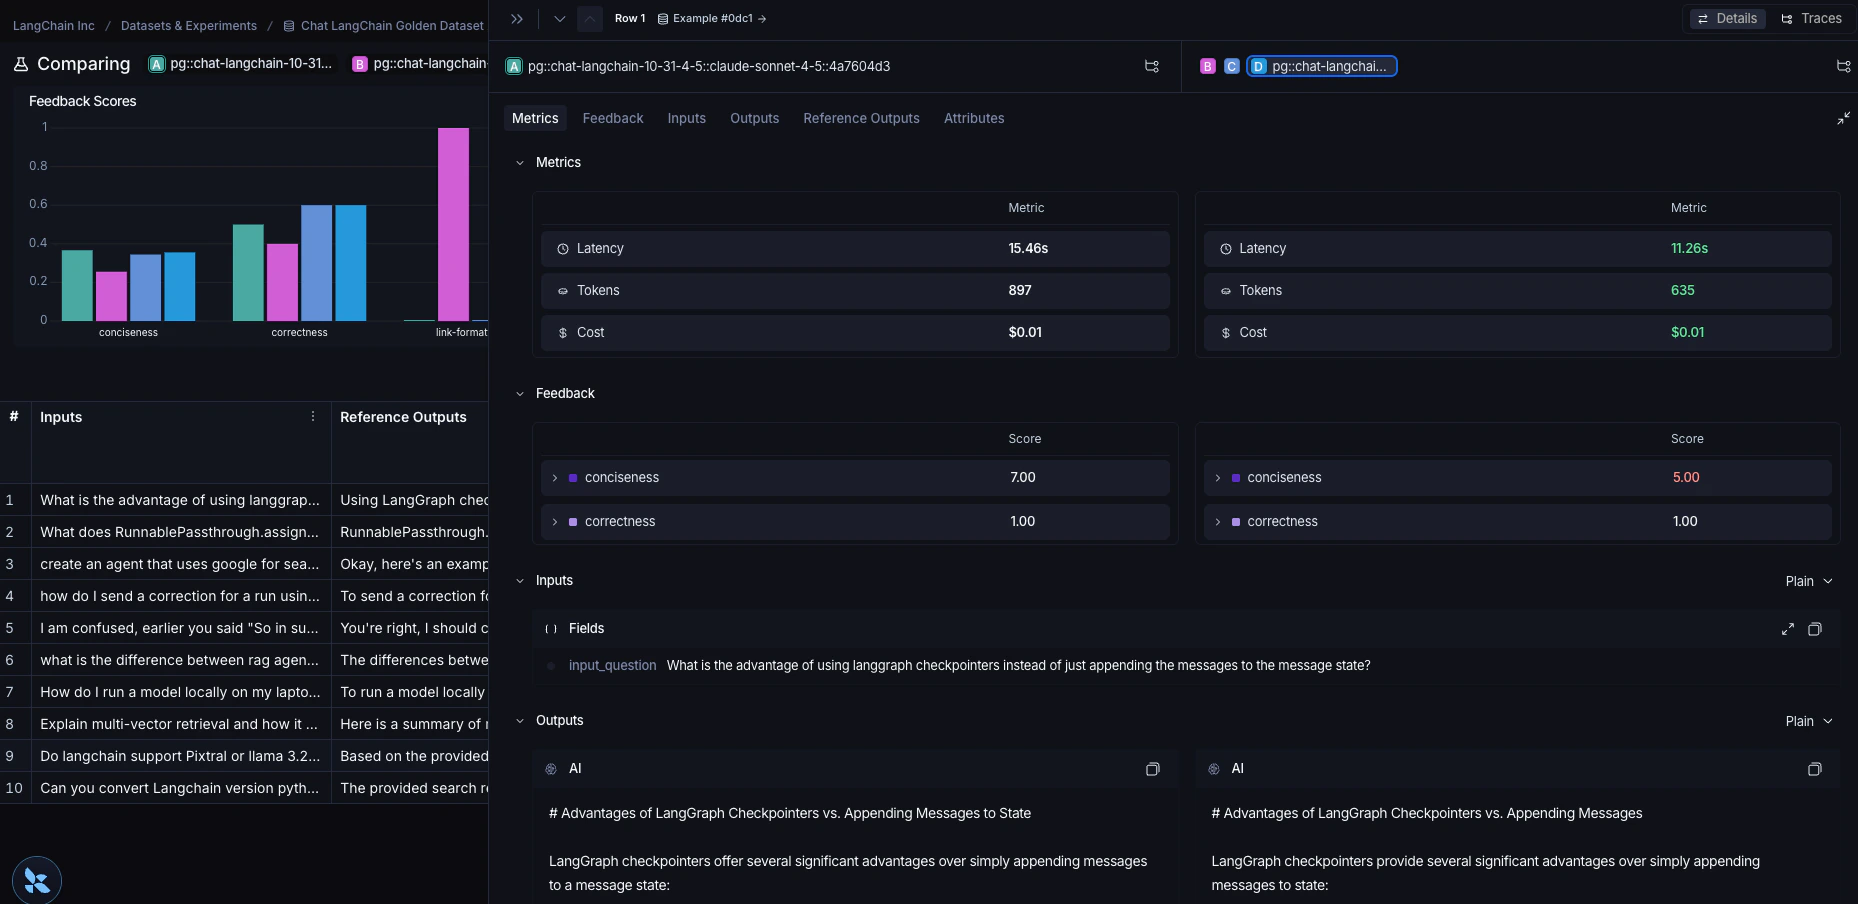Expand the conciseness feedback row
The width and height of the screenshot is (1858, 904).
click(x=556, y=478)
